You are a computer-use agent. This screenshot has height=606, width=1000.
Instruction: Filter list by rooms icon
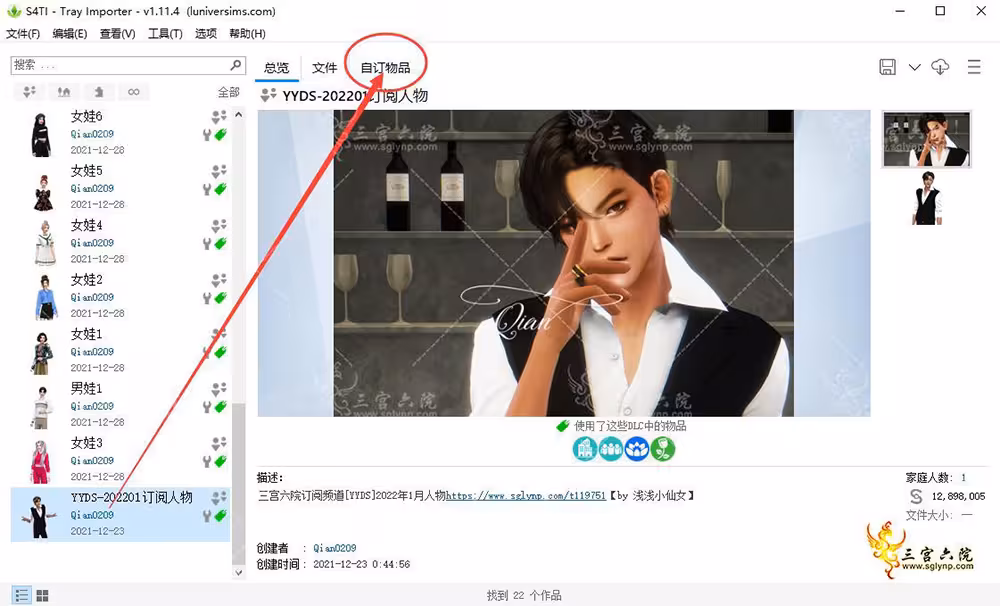click(99, 92)
